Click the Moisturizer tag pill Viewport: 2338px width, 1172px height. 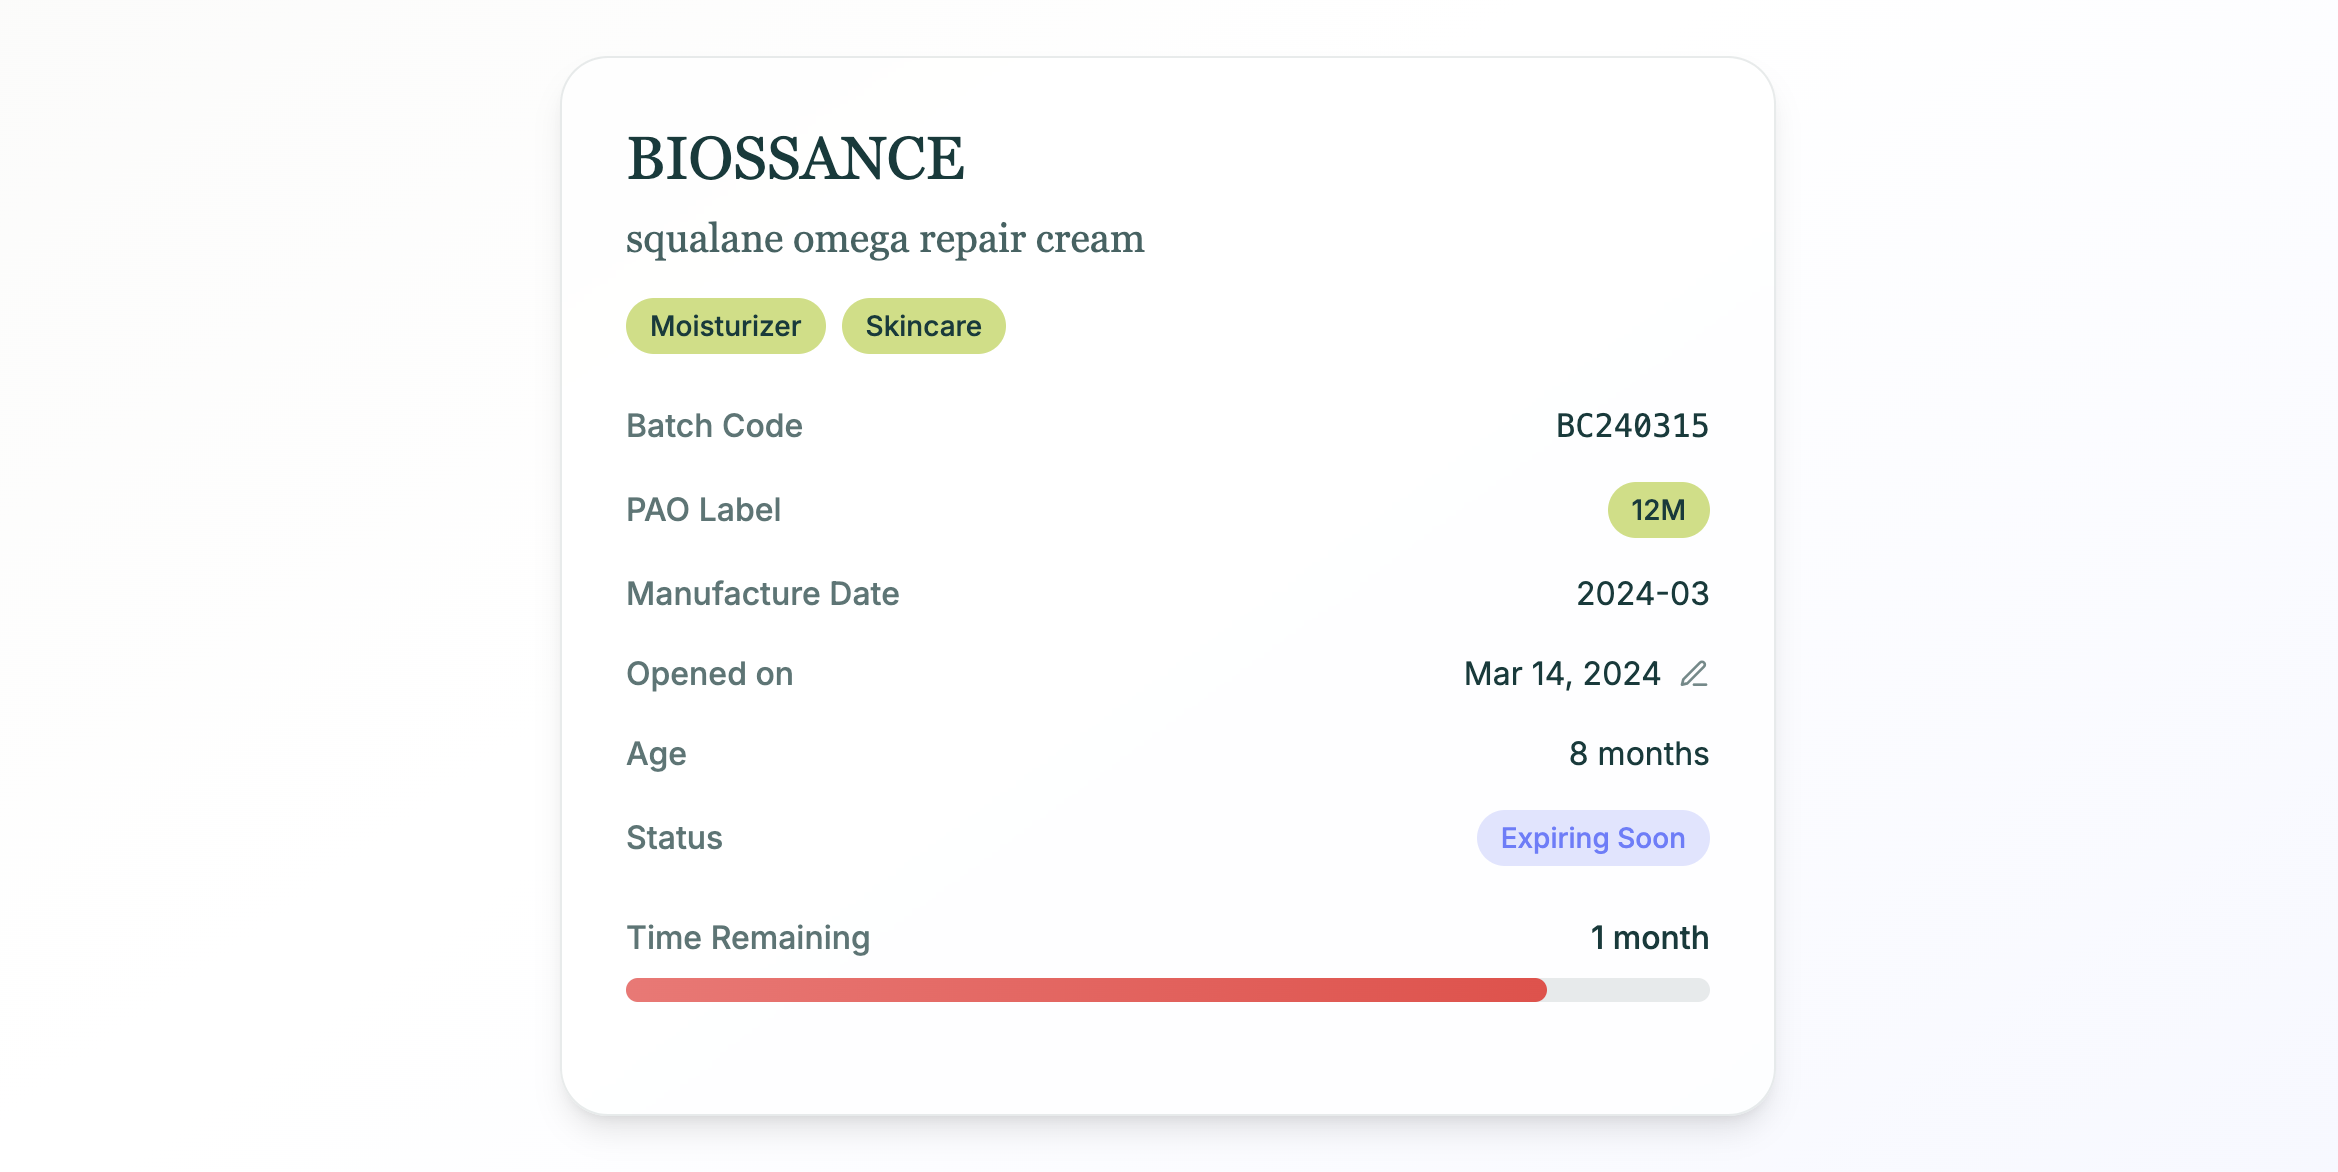pos(725,326)
